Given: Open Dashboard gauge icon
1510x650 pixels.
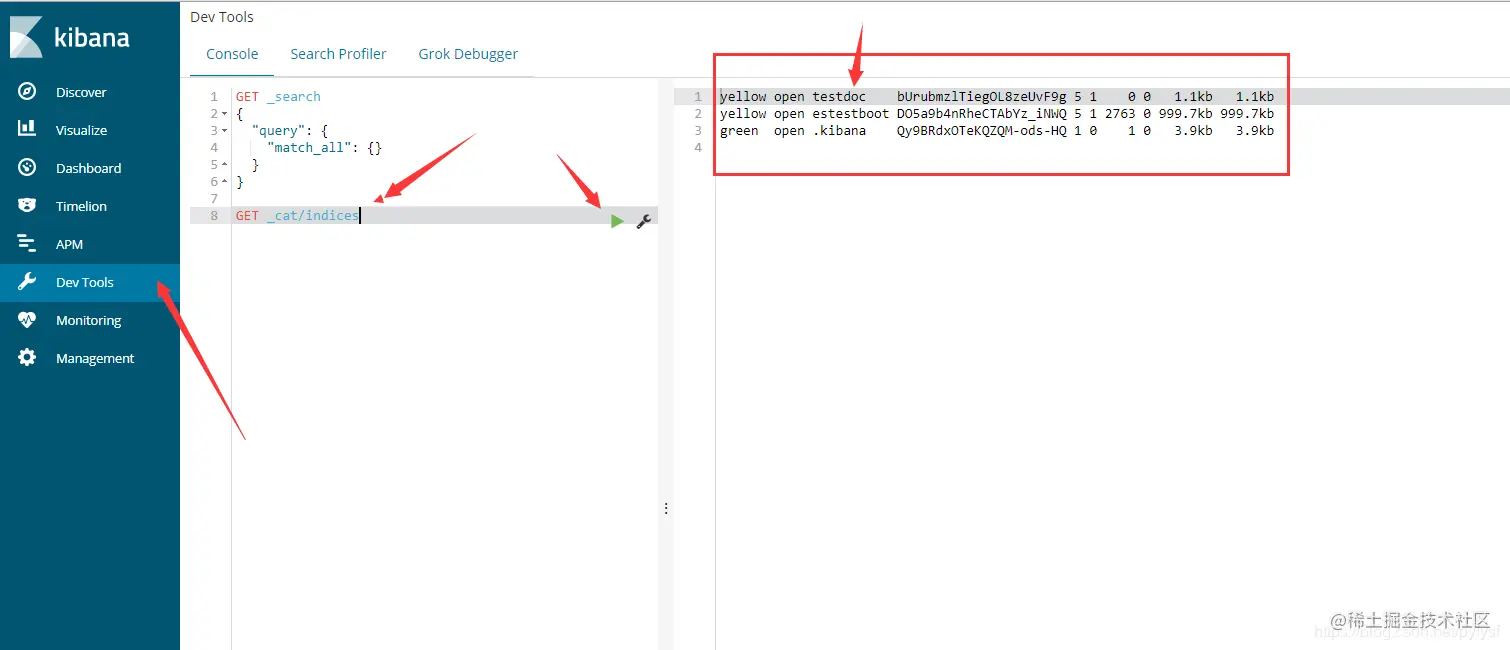Looking at the screenshot, I should click(x=27, y=167).
